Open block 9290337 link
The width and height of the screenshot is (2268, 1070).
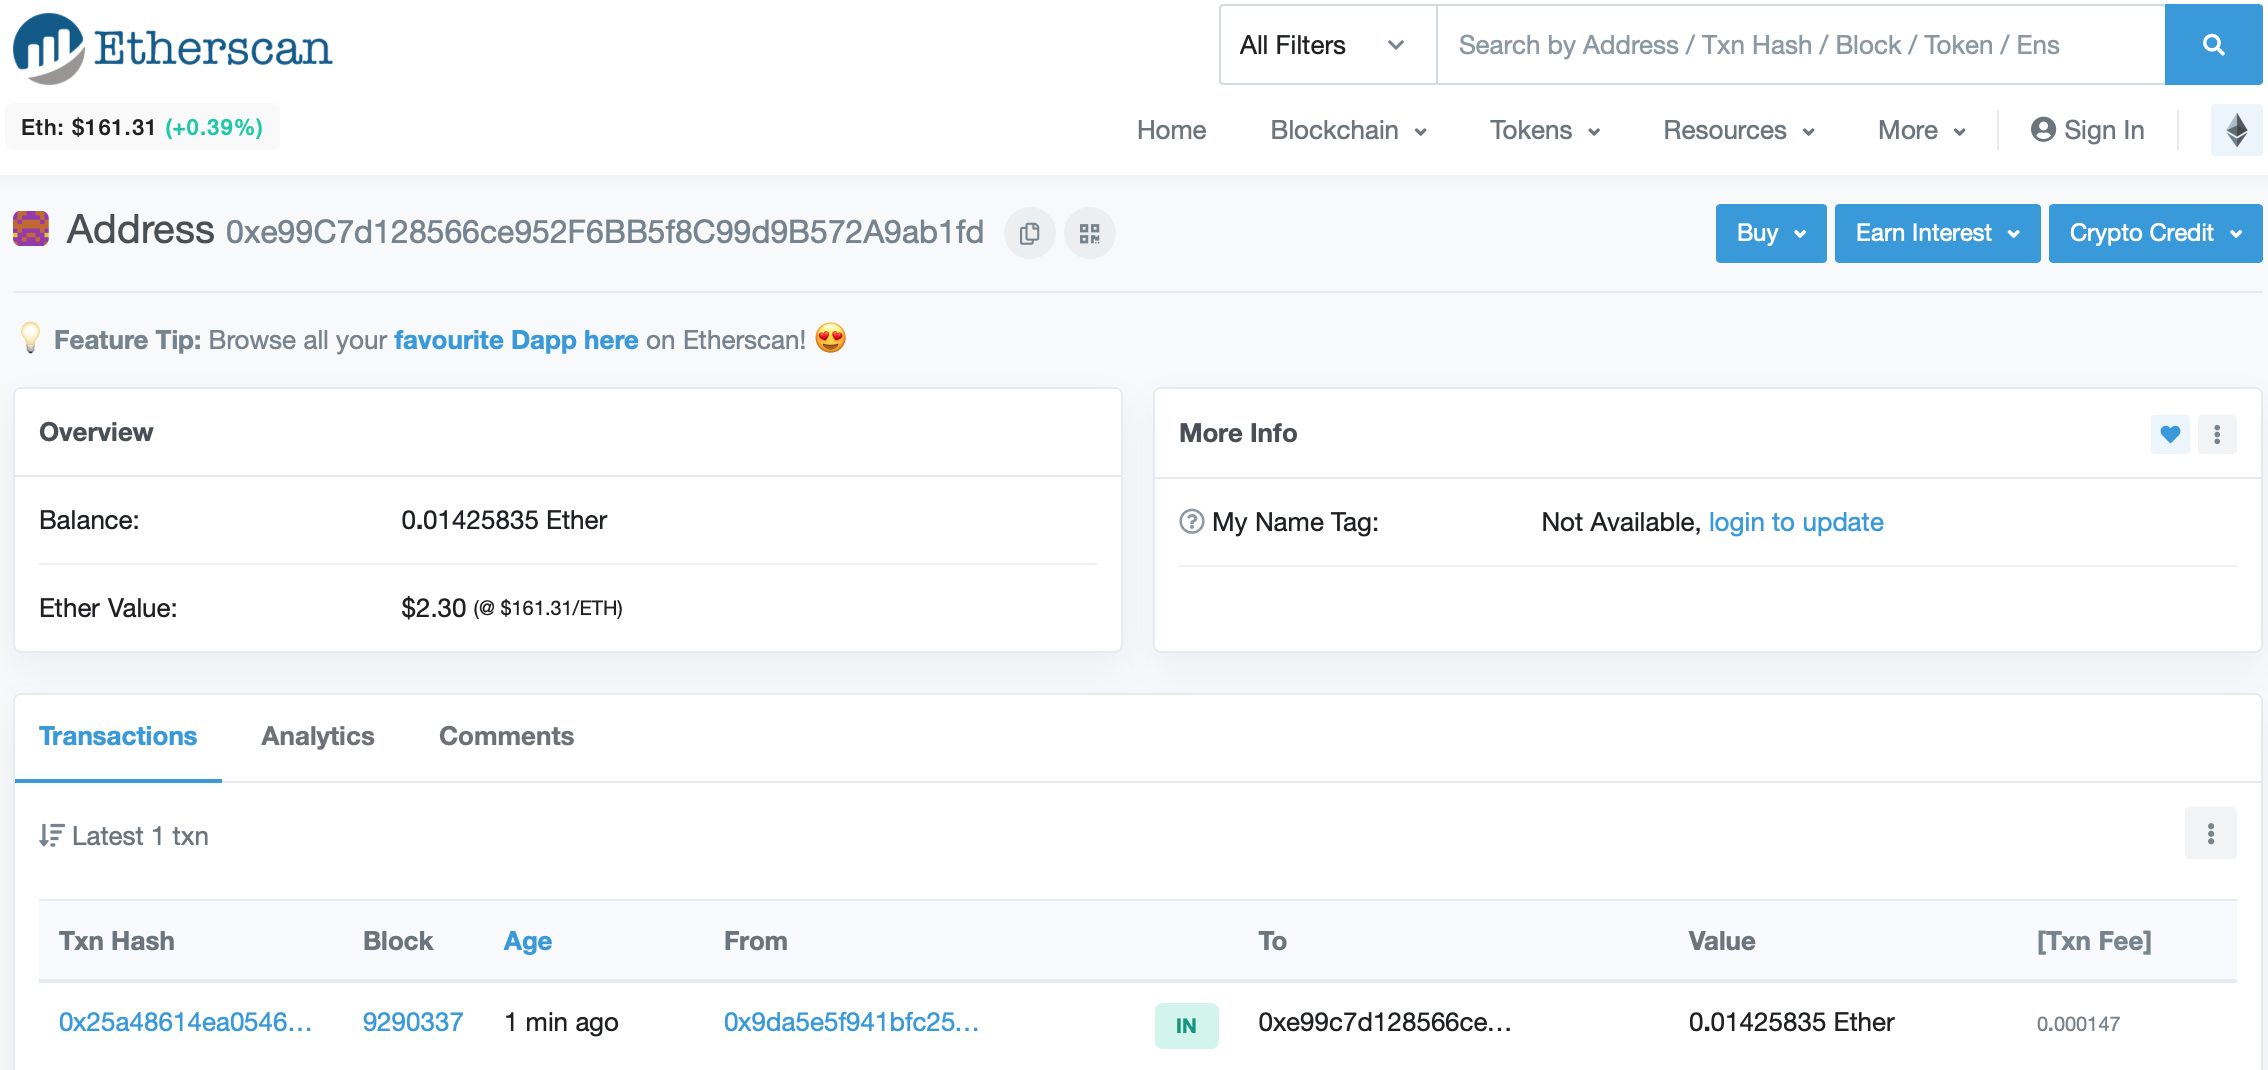click(412, 1022)
